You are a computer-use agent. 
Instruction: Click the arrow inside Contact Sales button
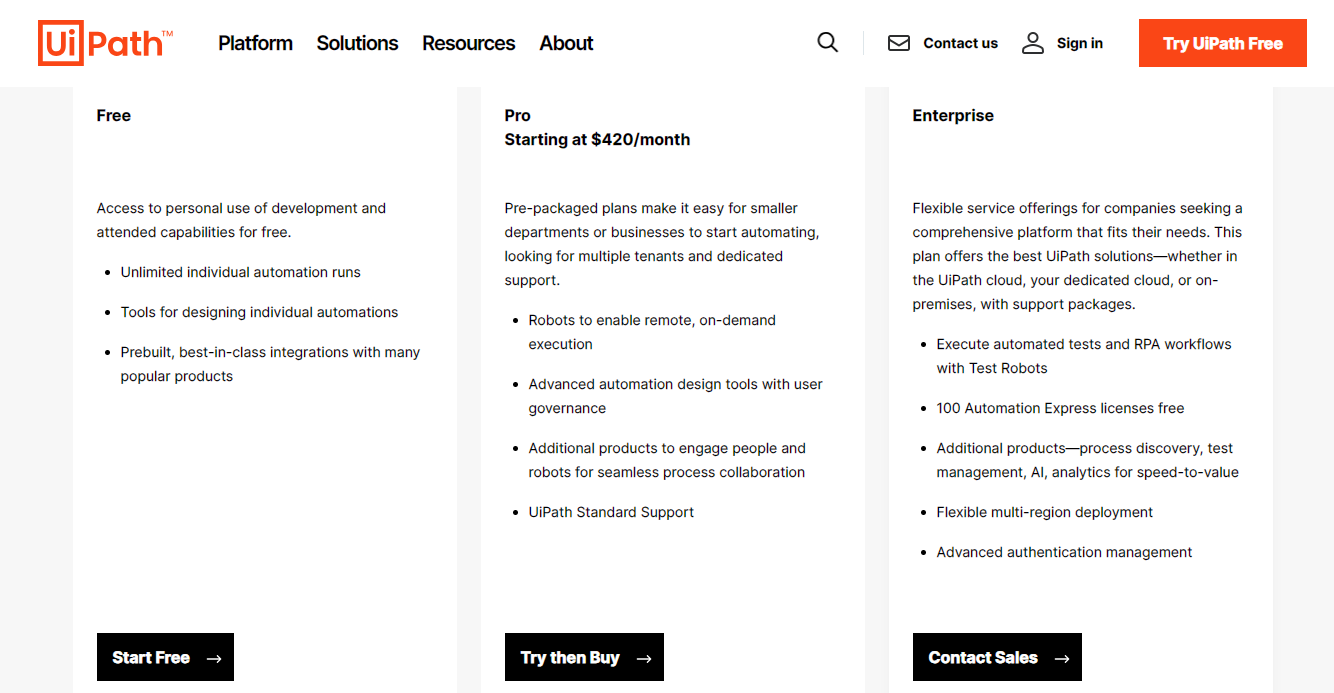[1062, 658]
